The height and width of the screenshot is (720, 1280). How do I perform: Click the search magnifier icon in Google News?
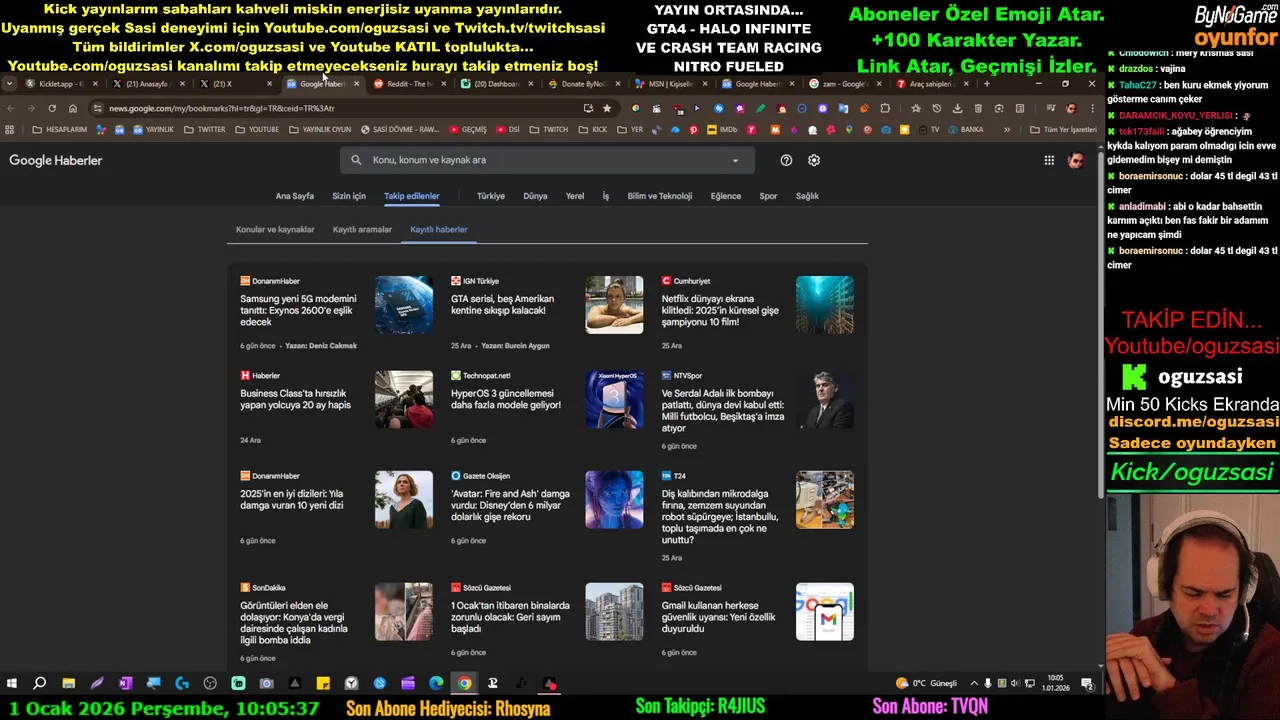[356, 160]
